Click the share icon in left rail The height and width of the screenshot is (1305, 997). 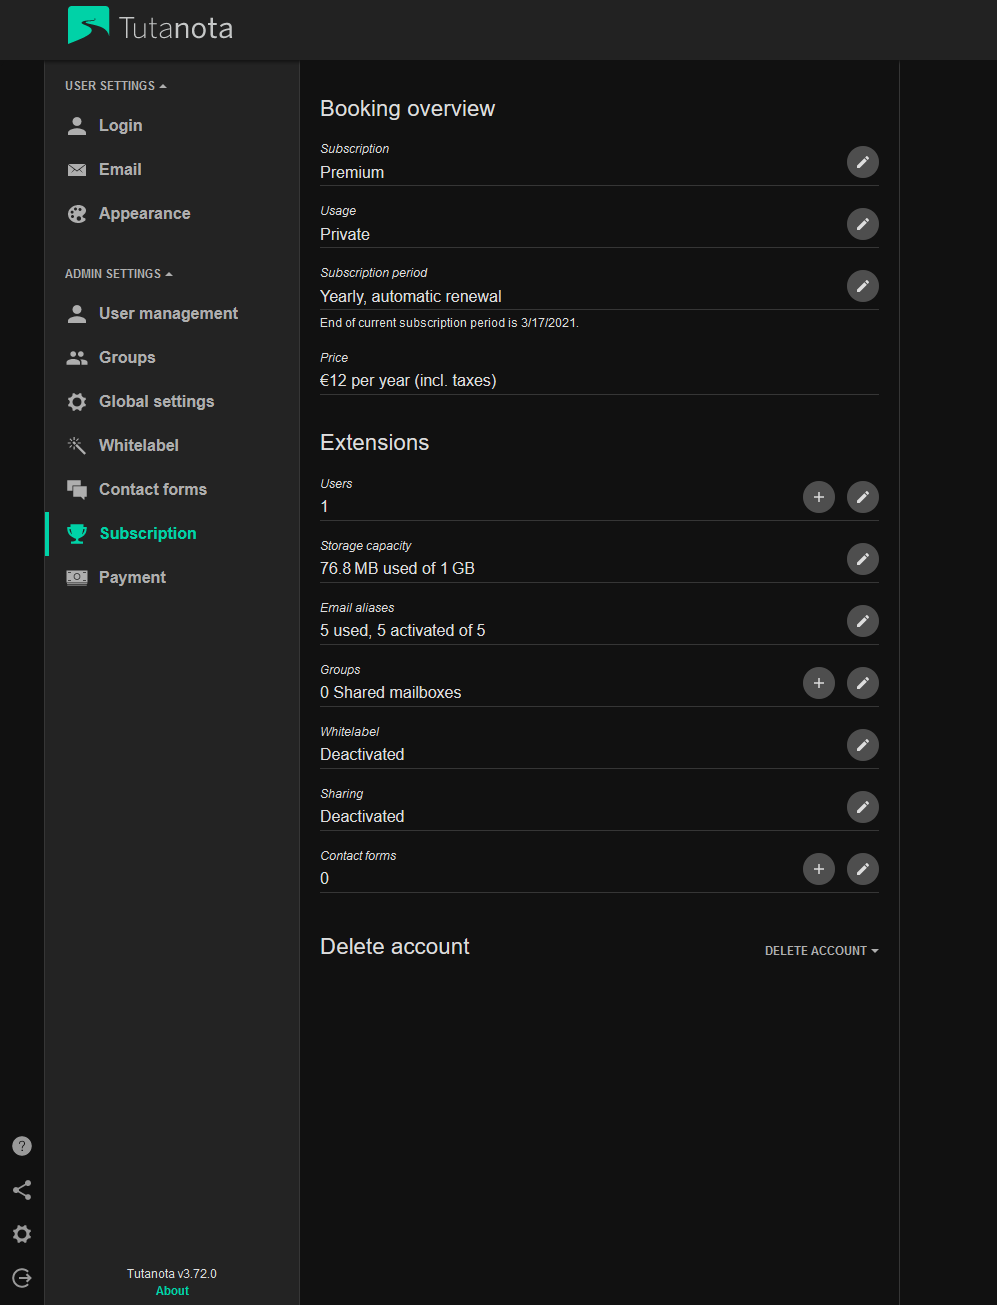[x=22, y=1190]
